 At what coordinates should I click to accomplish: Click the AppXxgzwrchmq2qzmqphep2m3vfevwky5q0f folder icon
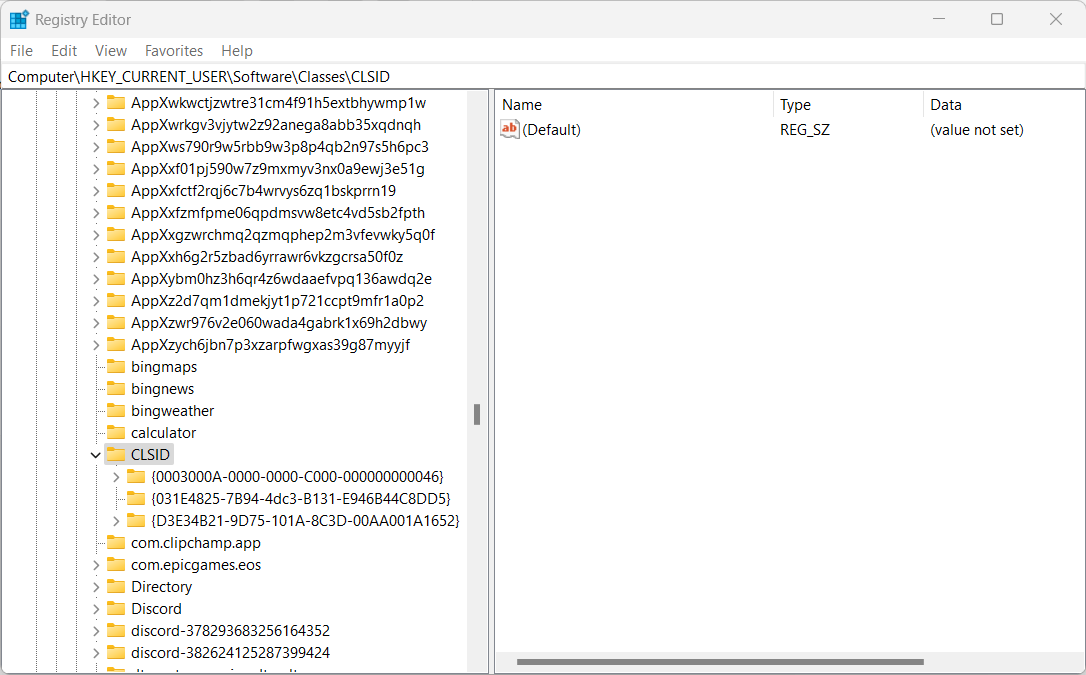point(116,235)
